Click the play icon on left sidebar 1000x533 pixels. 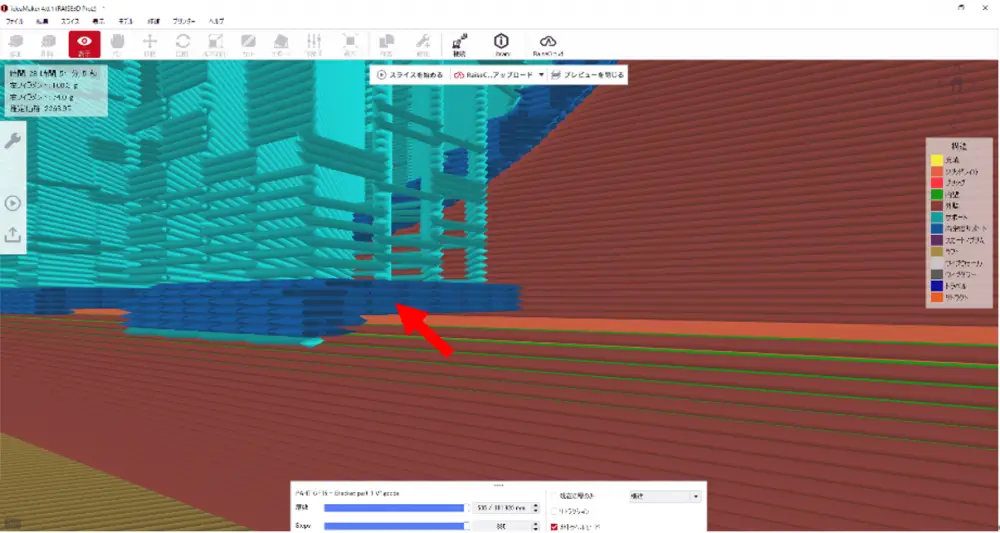[13, 203]
